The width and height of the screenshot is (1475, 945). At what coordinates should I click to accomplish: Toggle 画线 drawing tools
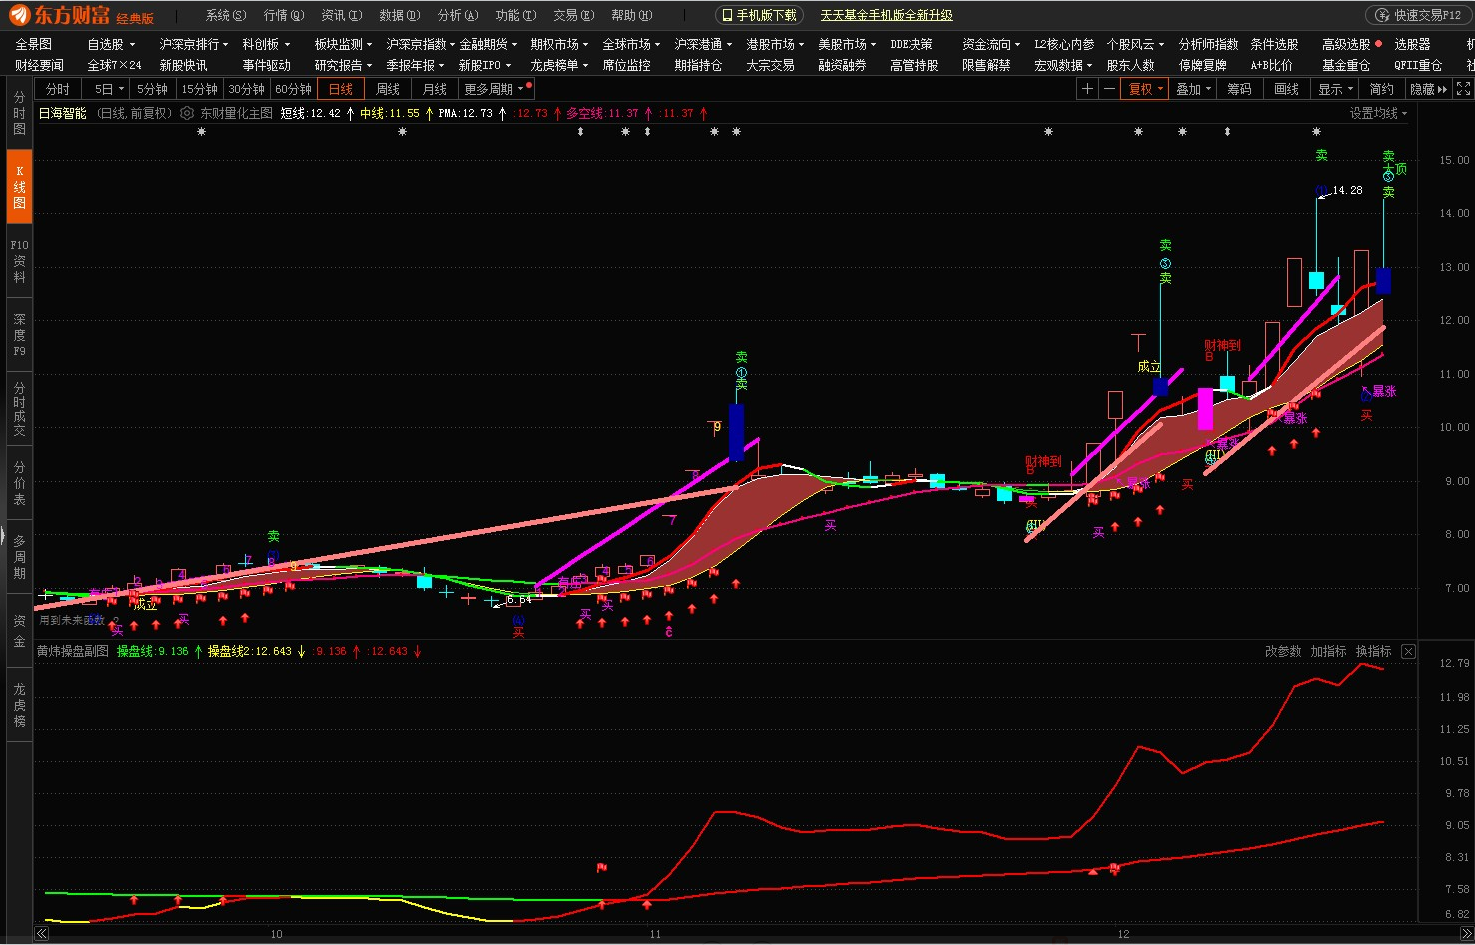tap(1287, 89)
